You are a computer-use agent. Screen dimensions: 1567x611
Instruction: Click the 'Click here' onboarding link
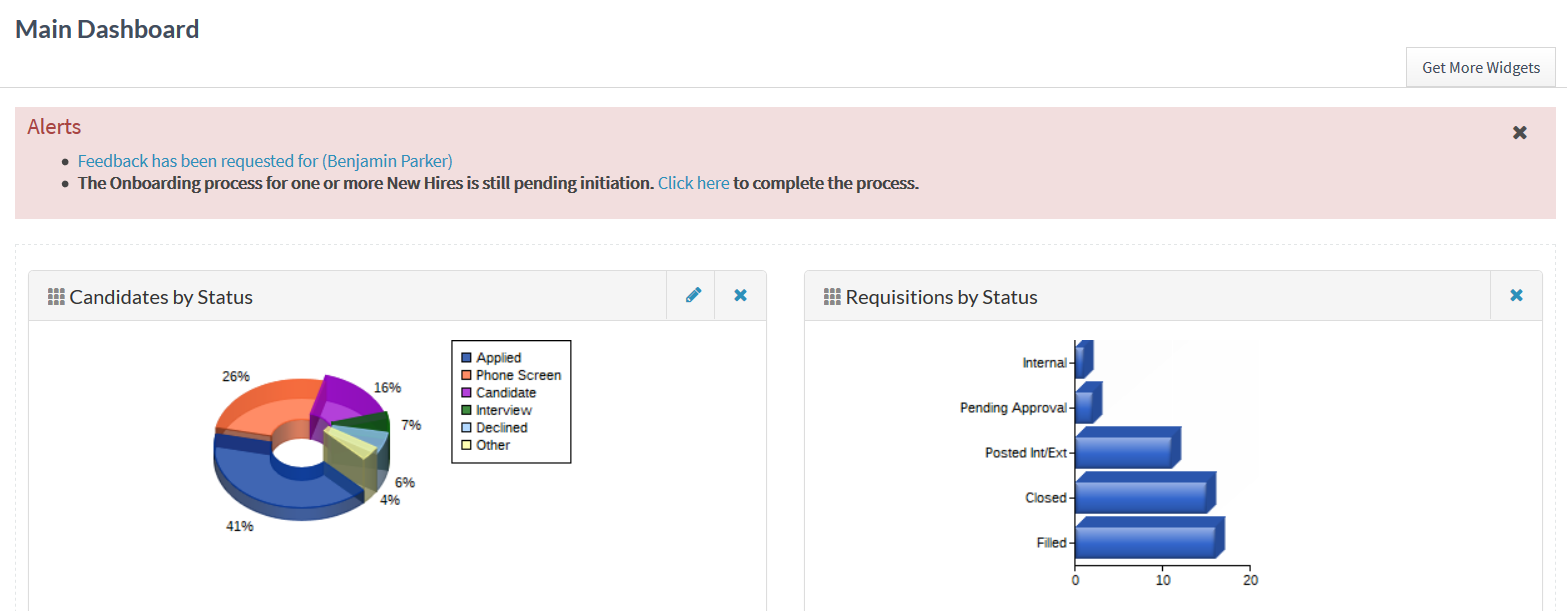[693, 183]
